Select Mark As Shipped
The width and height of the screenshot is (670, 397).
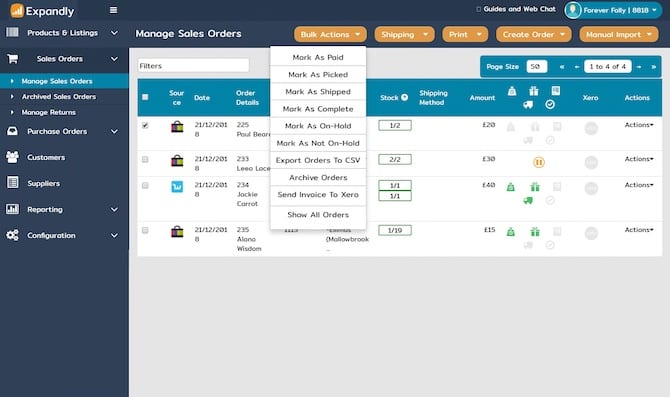(x=318, y=91)
